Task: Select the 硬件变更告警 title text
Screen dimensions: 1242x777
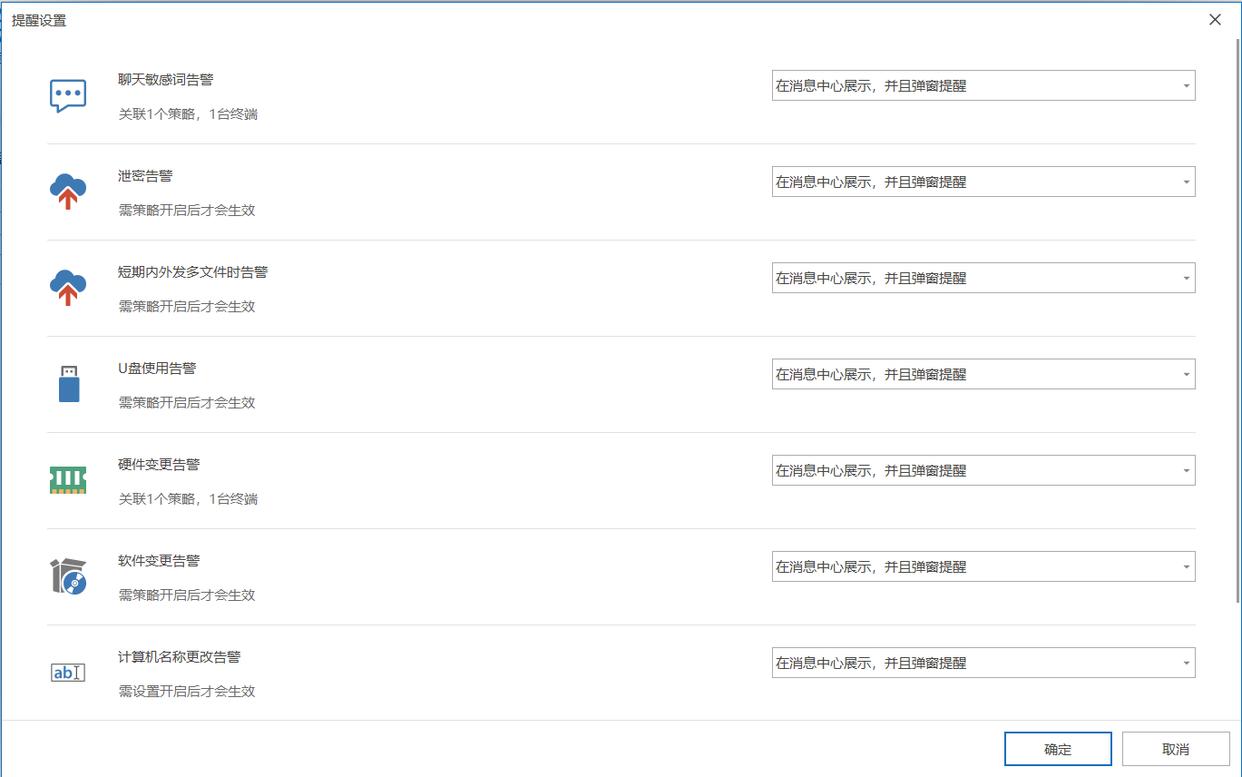Action: point(159,464)
